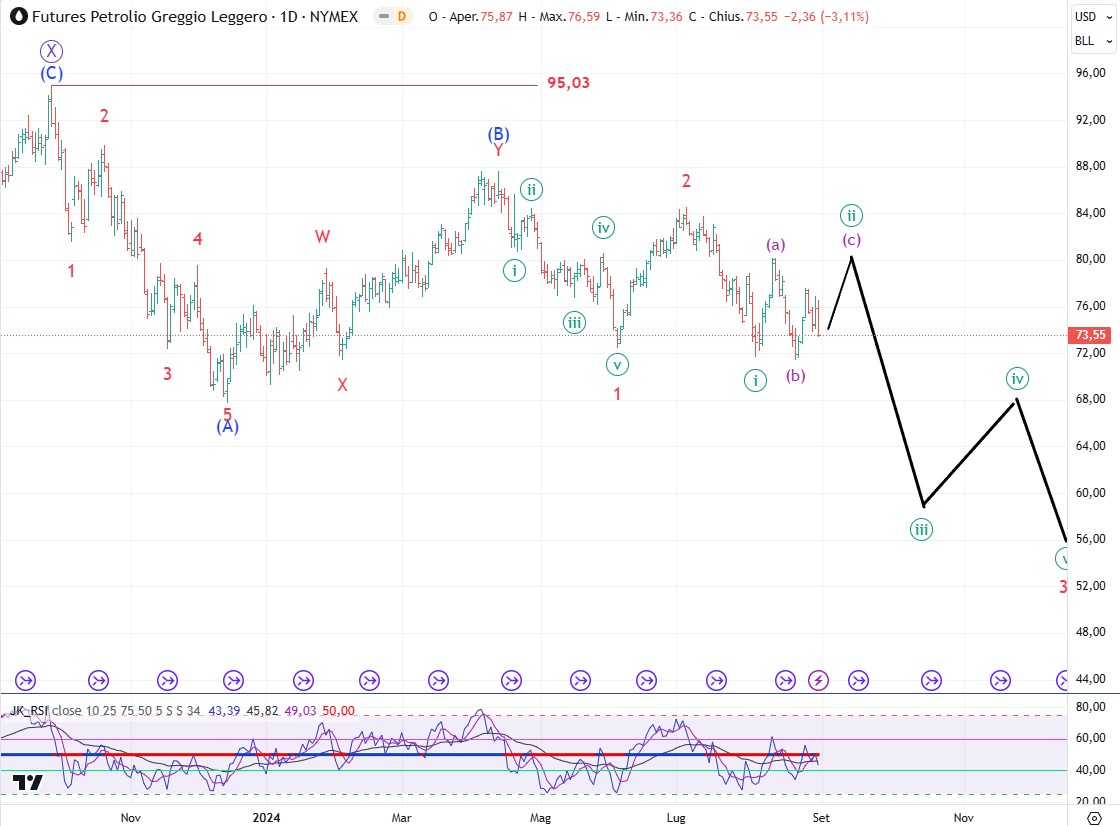1120x826 pixels.
Task: Select the blue (C) wave label
Action: point(51,73)
